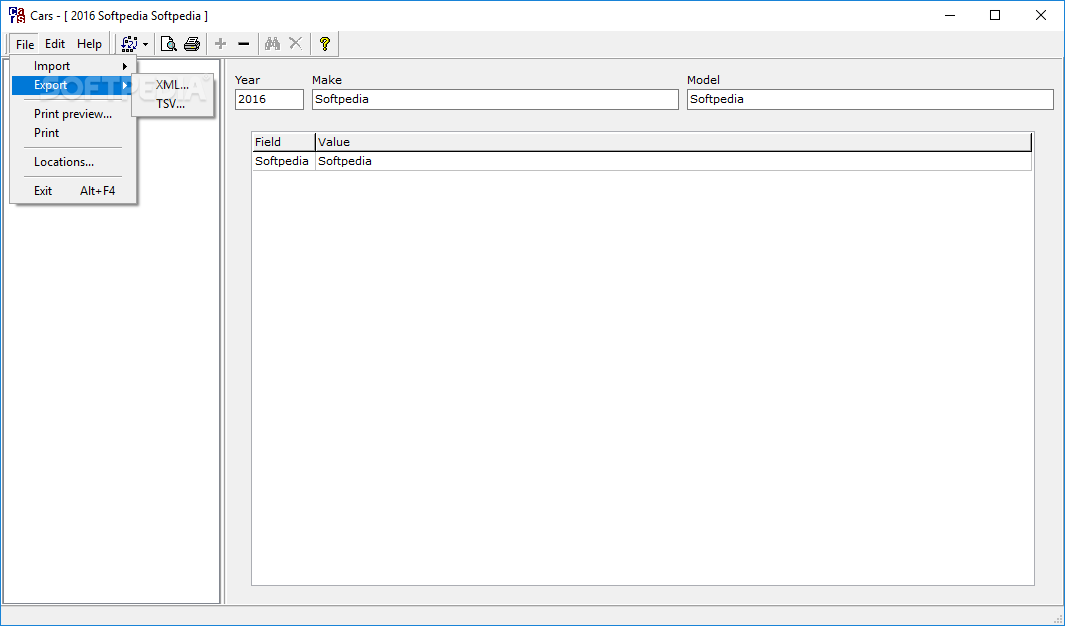This screenshot has height=626, width=1065.
Task: Click the Model input field
Action: [870, 99]
